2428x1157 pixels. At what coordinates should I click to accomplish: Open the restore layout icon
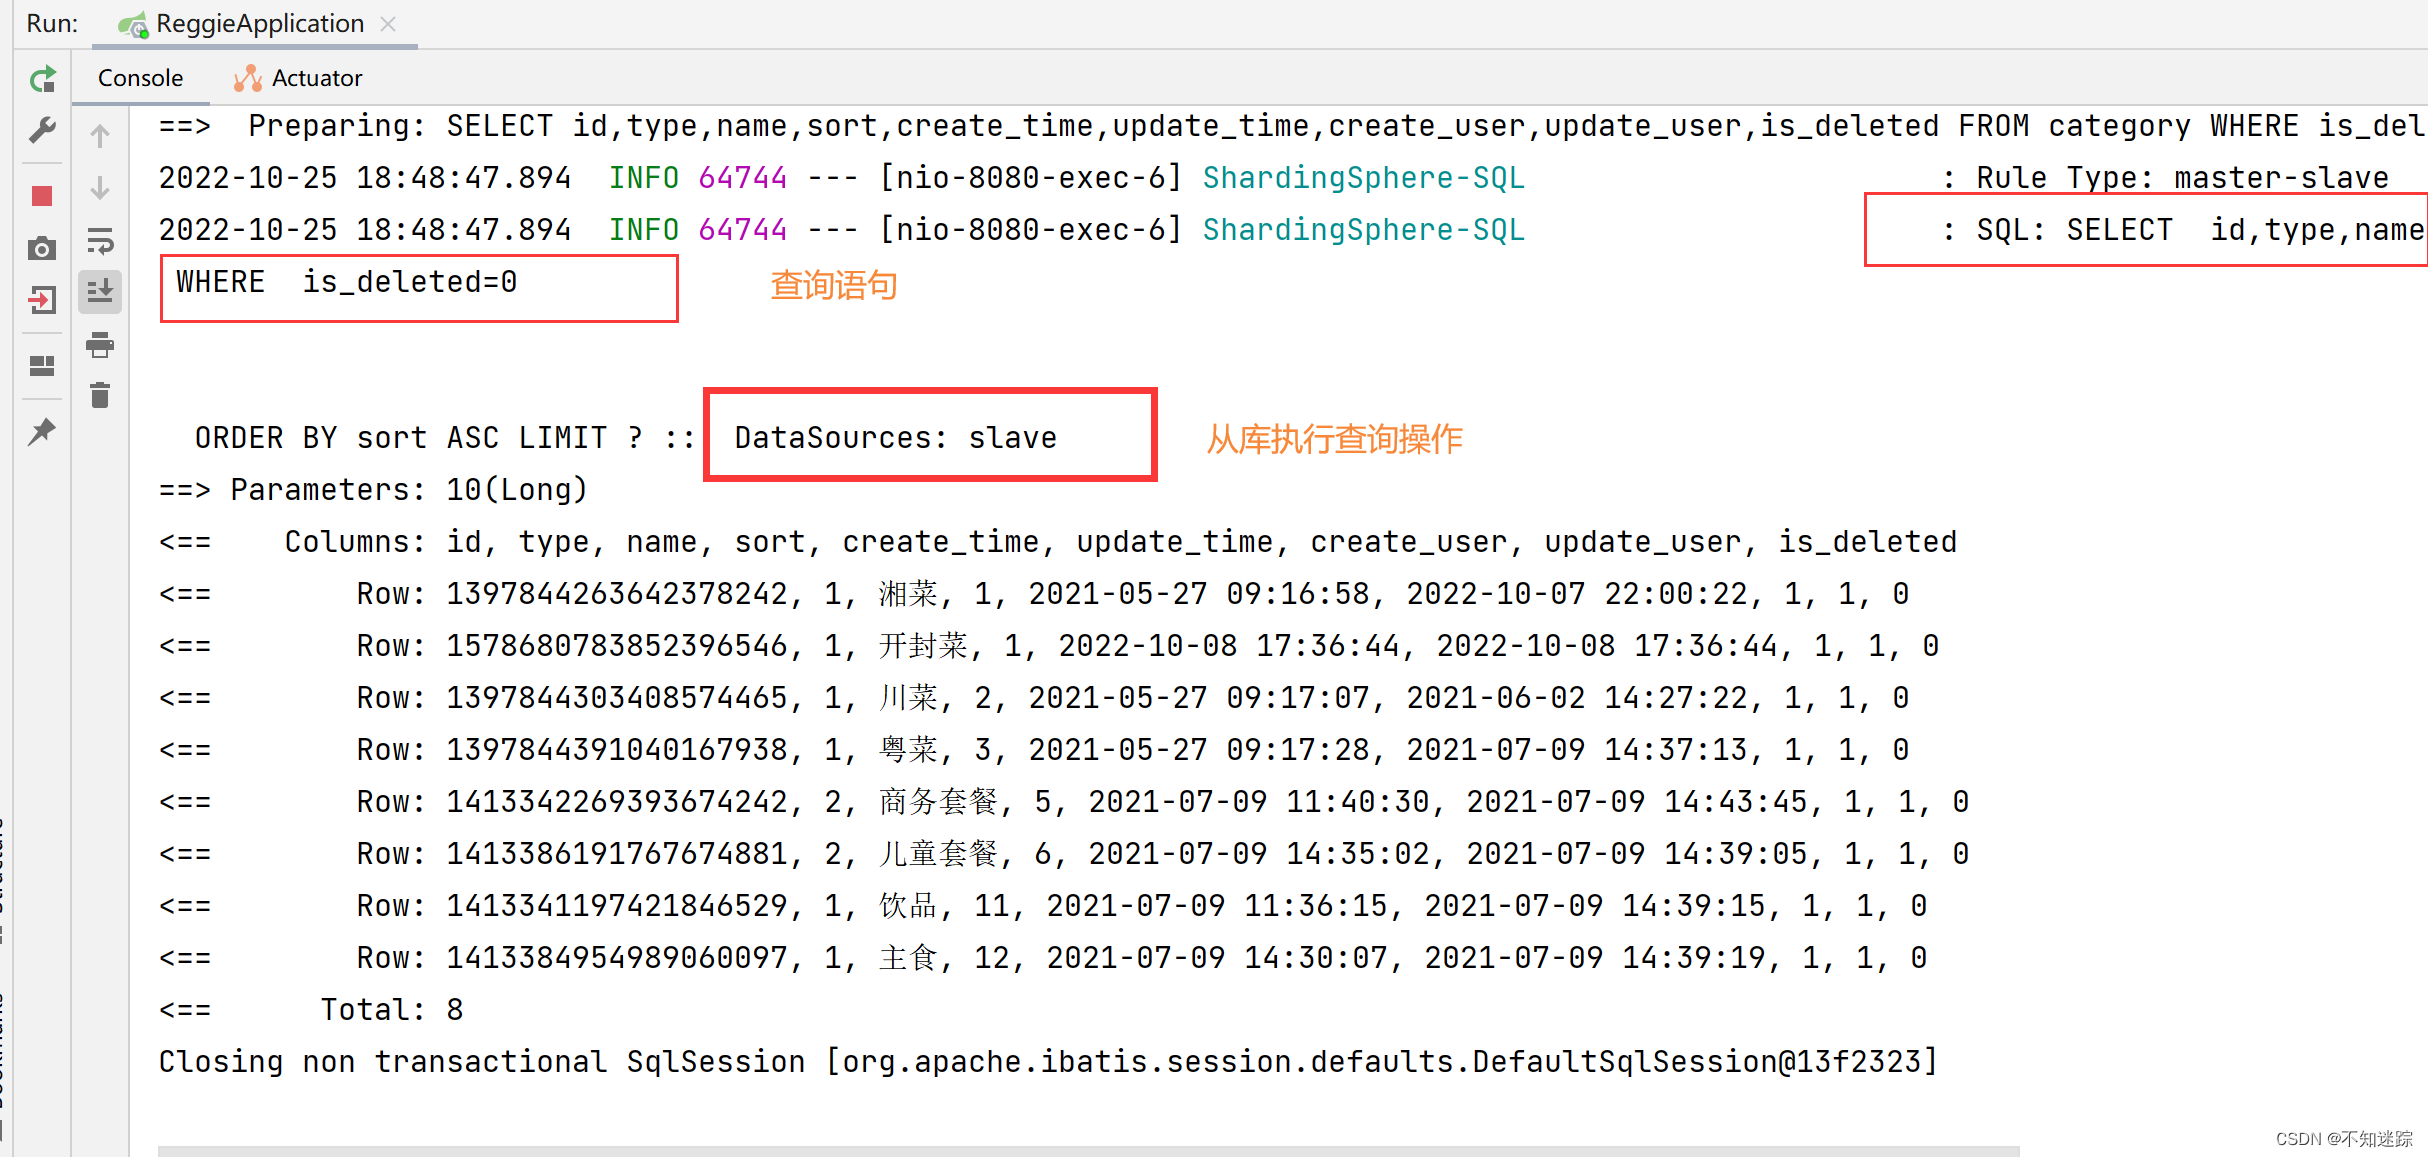click(42, 366)
